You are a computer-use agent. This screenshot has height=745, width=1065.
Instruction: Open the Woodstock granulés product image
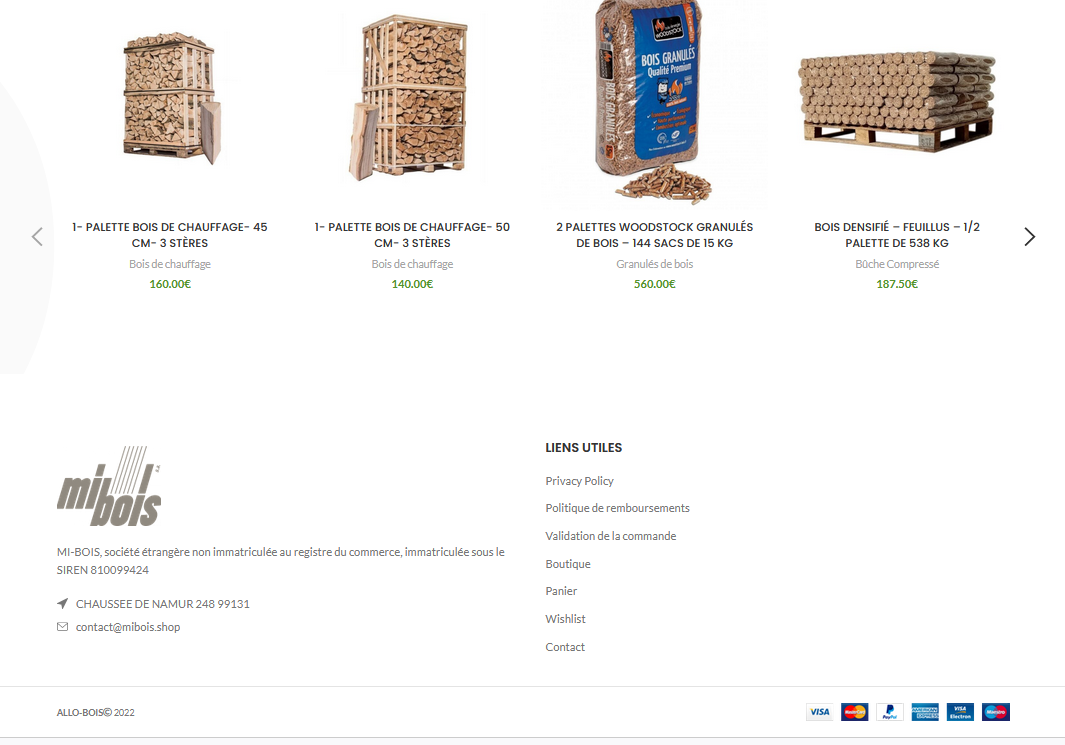[654, 102]
